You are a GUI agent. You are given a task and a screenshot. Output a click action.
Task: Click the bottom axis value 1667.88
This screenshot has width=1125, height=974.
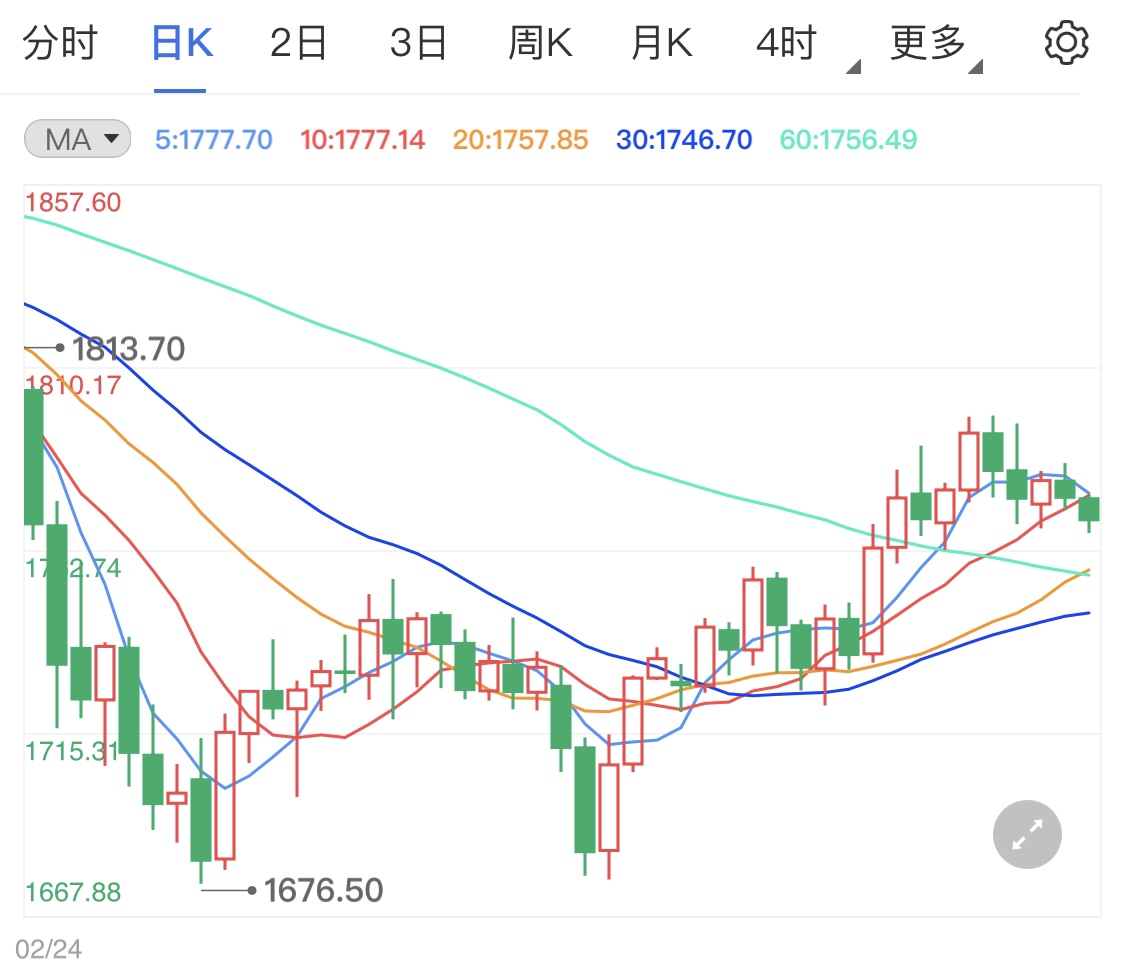(x=72, y=892)
